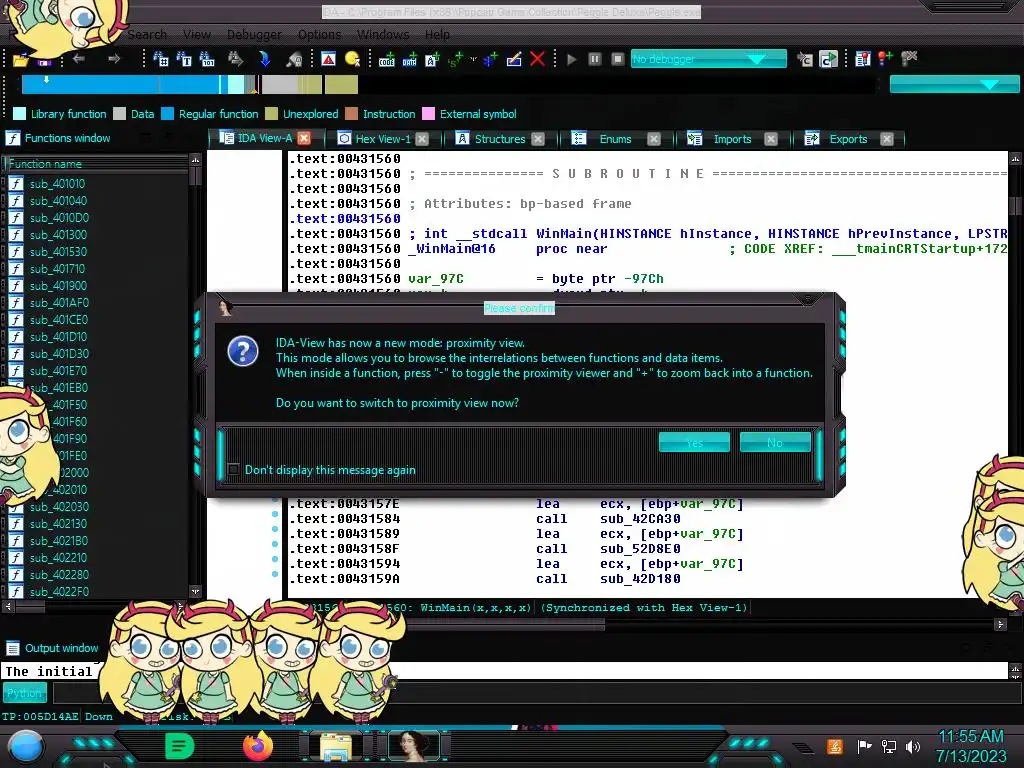This screenshot has width=1024, height=768.
Task: Switch to the Imports tab
Action: coord(732,139)
